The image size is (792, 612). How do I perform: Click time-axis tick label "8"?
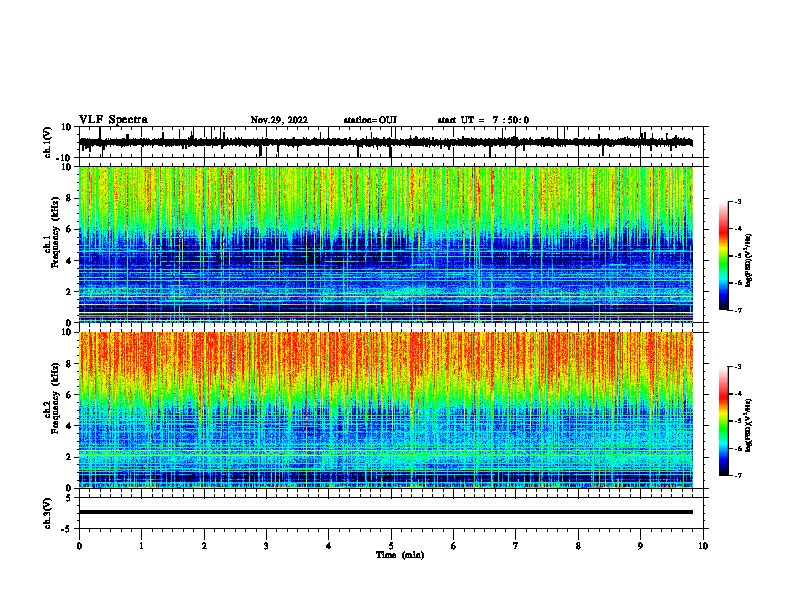click(x=578, y=546)
